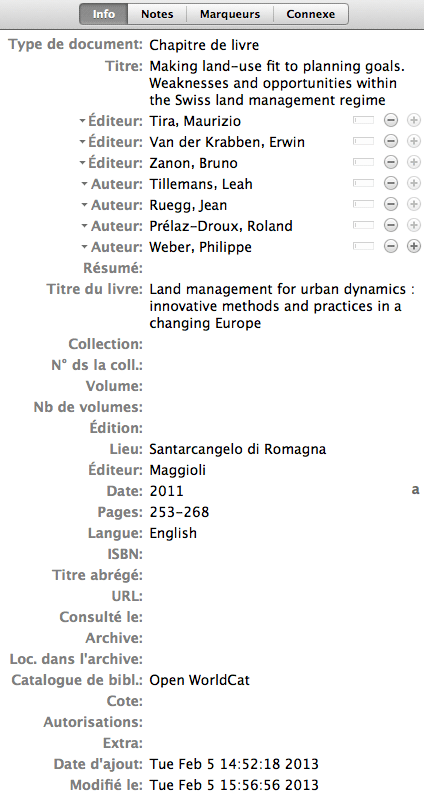The width and height of the screenshot is (424, 801).
Task: Change creator type of Tillemans, Leah
Action: point(111,184)
